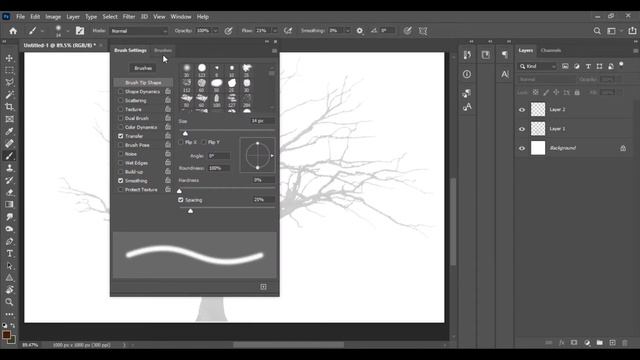
Task: Select the Clone Stamp tool
Action: [9, 168]
